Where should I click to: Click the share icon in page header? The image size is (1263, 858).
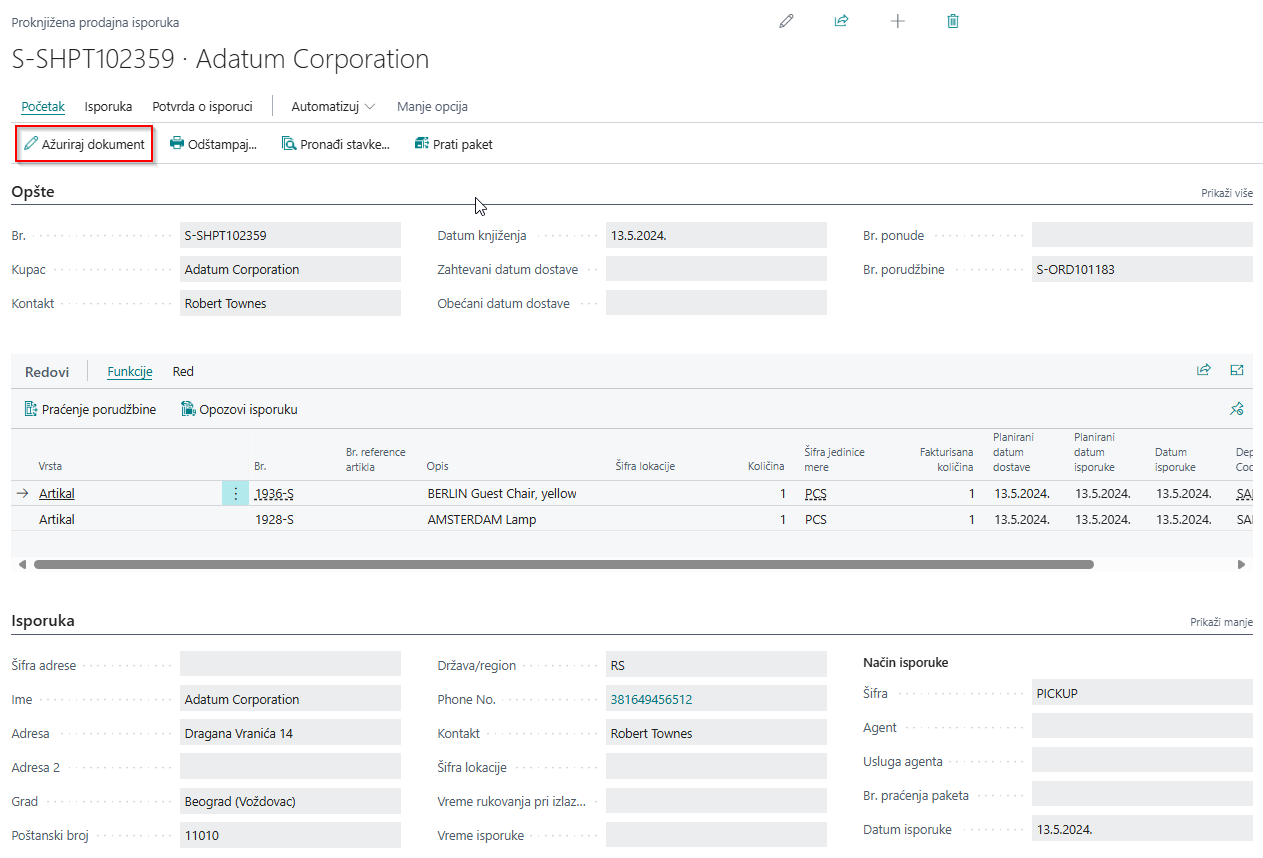click(x=841, y=21)
